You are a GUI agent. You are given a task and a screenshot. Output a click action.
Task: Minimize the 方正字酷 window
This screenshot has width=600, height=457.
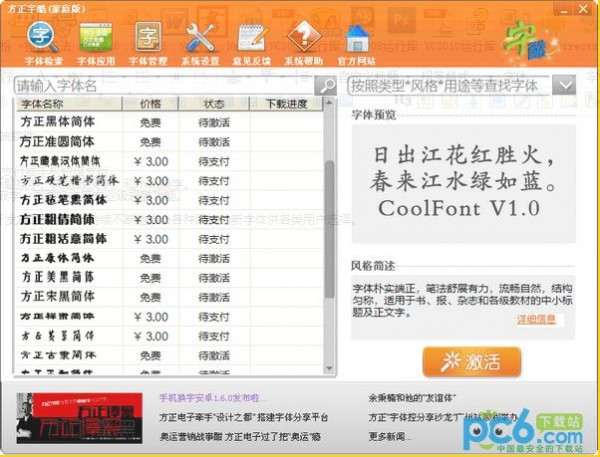[564, 9]
